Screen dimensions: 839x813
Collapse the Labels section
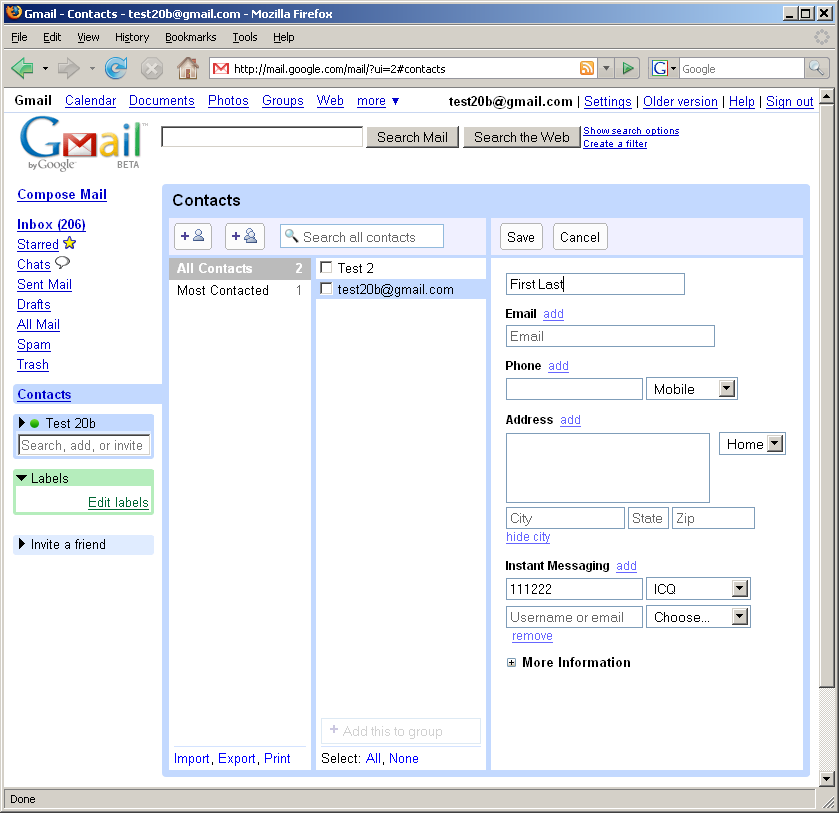pos(21,478)
